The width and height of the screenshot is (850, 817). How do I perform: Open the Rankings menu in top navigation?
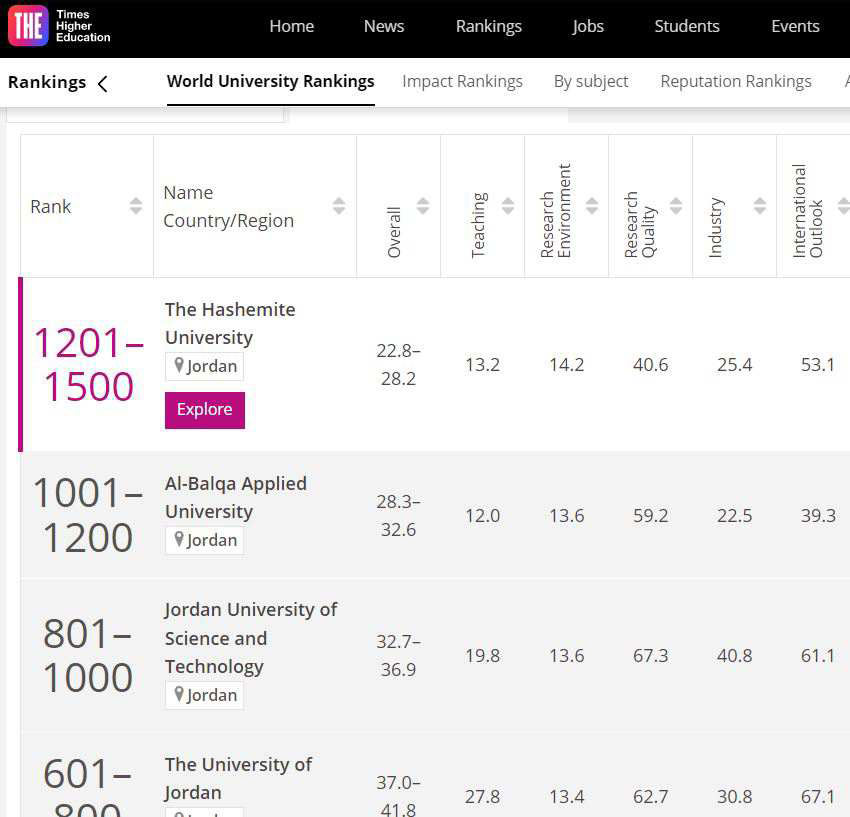[x=488, y=27]
